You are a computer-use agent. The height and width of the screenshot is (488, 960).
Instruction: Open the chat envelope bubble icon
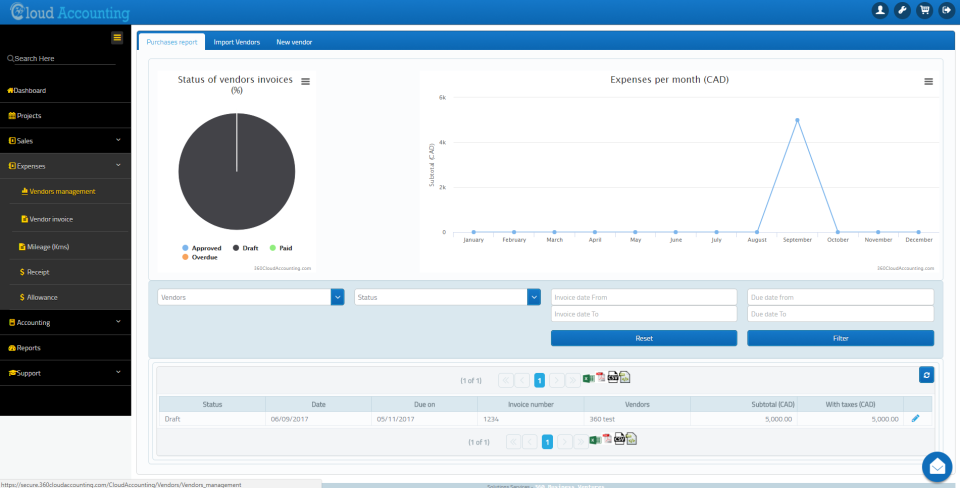937,467
